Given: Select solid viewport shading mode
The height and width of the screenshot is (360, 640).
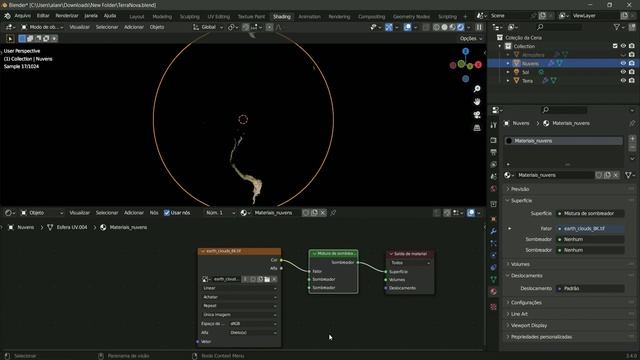Looking at the screenshot, I should pos(444,27).
